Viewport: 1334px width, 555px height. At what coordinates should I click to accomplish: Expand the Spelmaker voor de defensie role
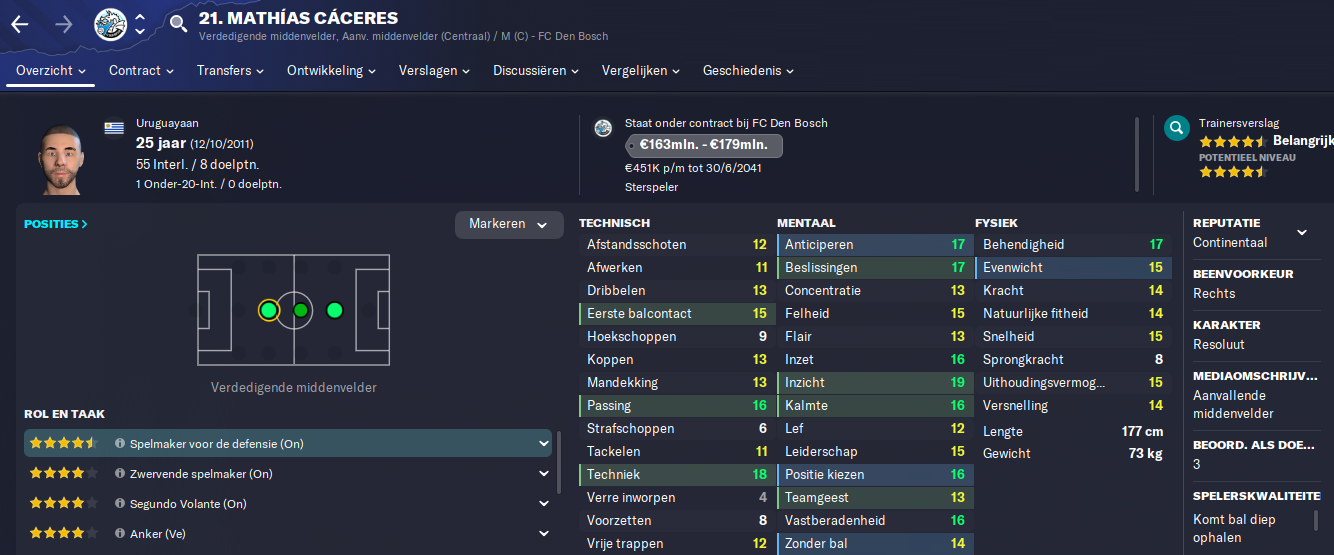point(543,443)
